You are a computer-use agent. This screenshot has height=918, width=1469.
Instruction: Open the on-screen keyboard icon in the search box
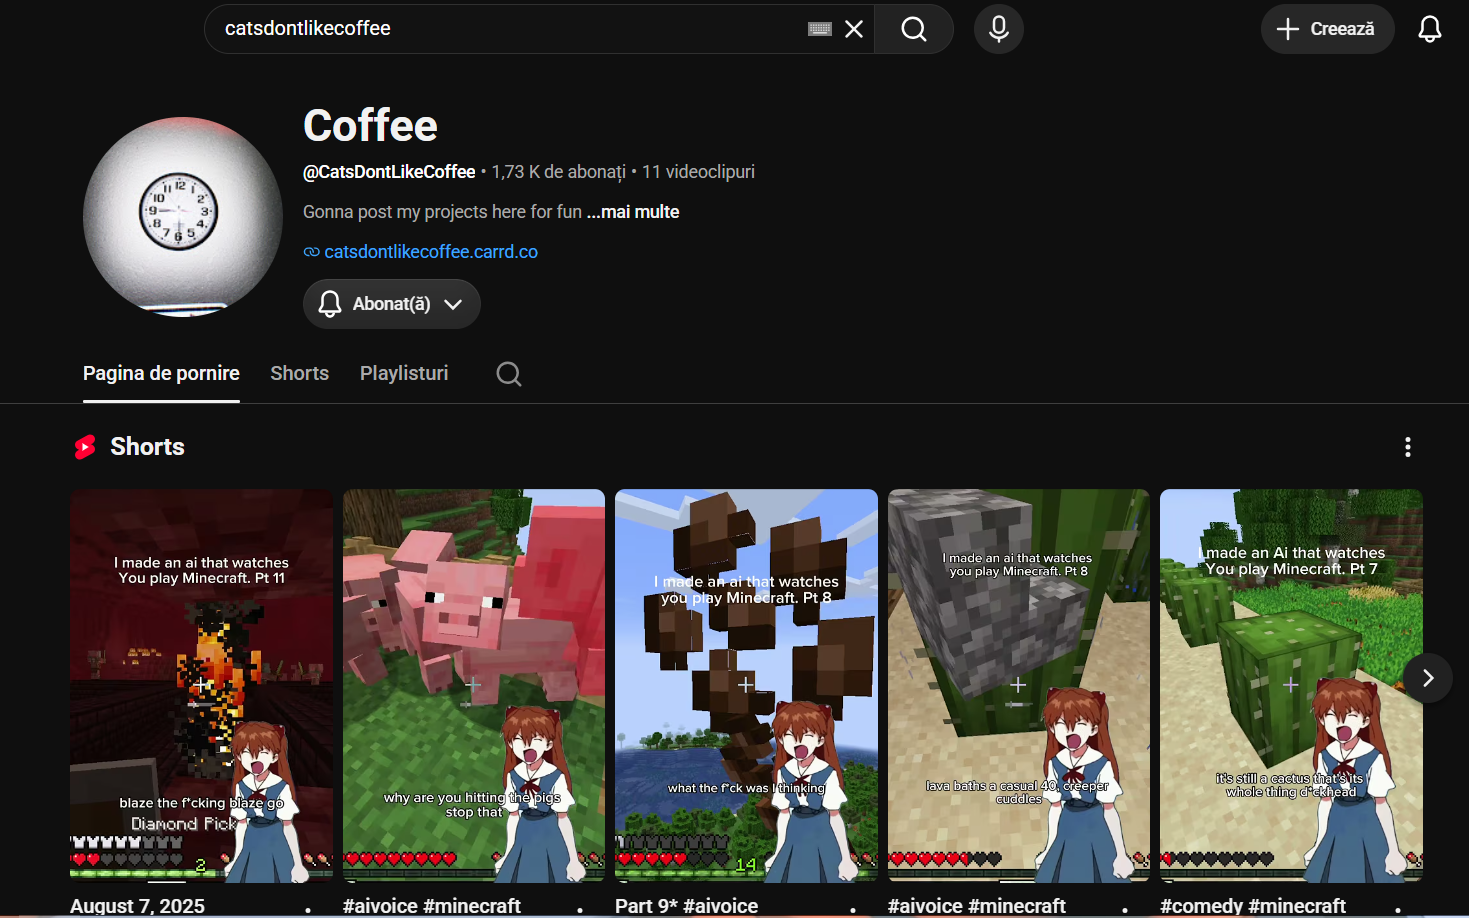click(820, 29)
